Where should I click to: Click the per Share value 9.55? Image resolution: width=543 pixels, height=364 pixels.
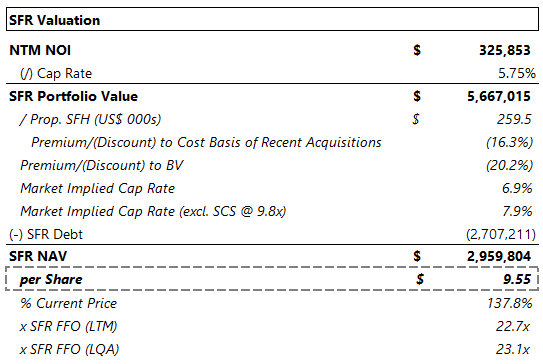(517, 279)
